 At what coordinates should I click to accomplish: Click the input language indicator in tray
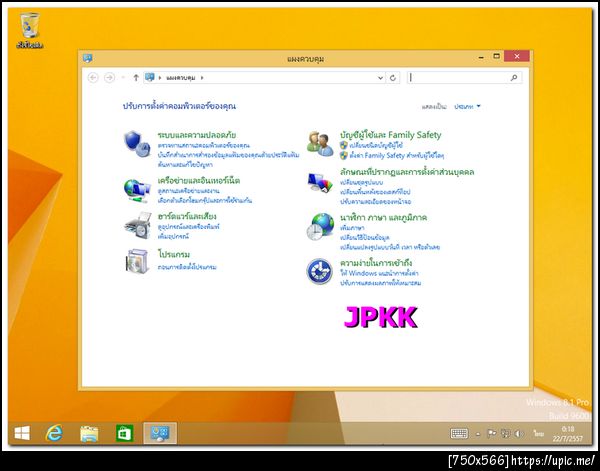[x=539, y=434]
